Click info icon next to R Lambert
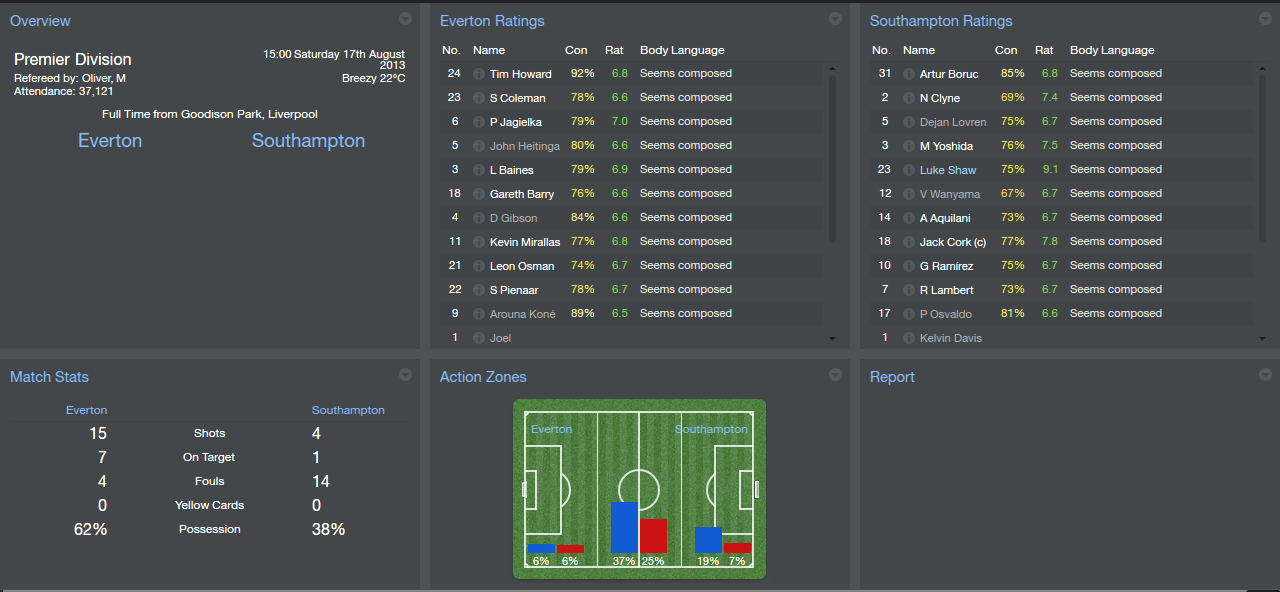This screenshot has height=592, width=1280. click(x=908, y=290)
